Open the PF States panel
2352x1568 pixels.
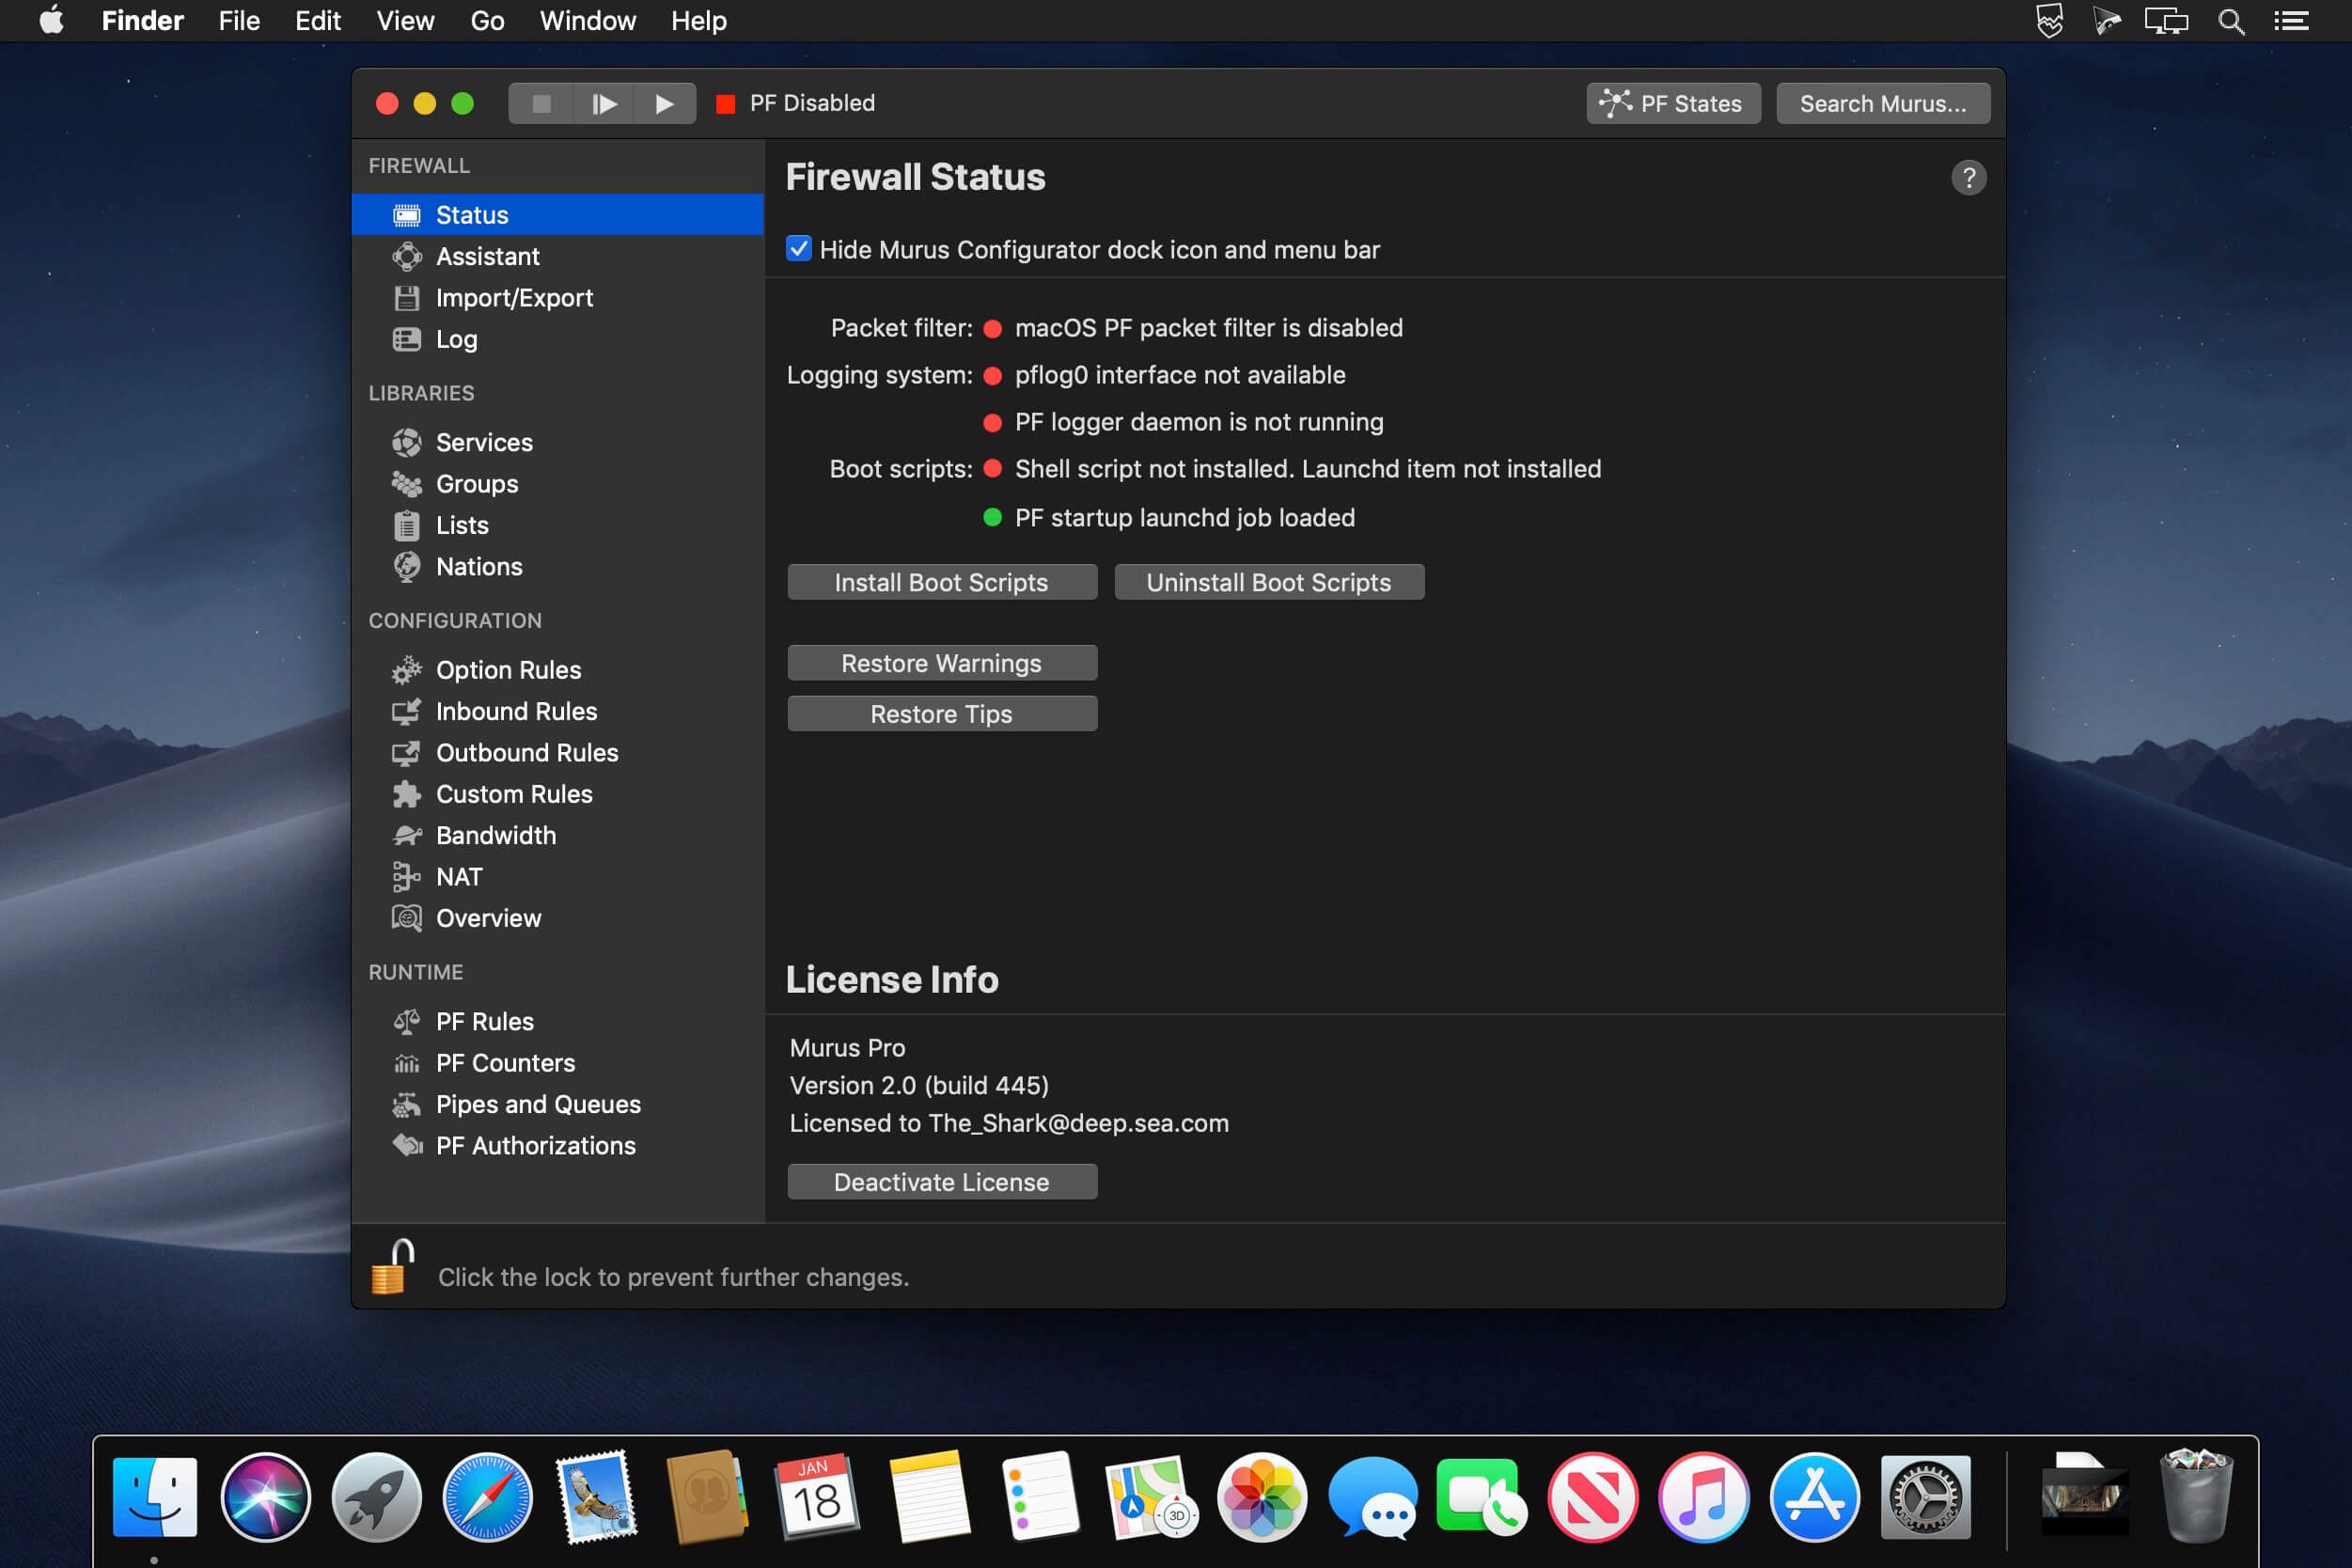tap(1673, 103)
